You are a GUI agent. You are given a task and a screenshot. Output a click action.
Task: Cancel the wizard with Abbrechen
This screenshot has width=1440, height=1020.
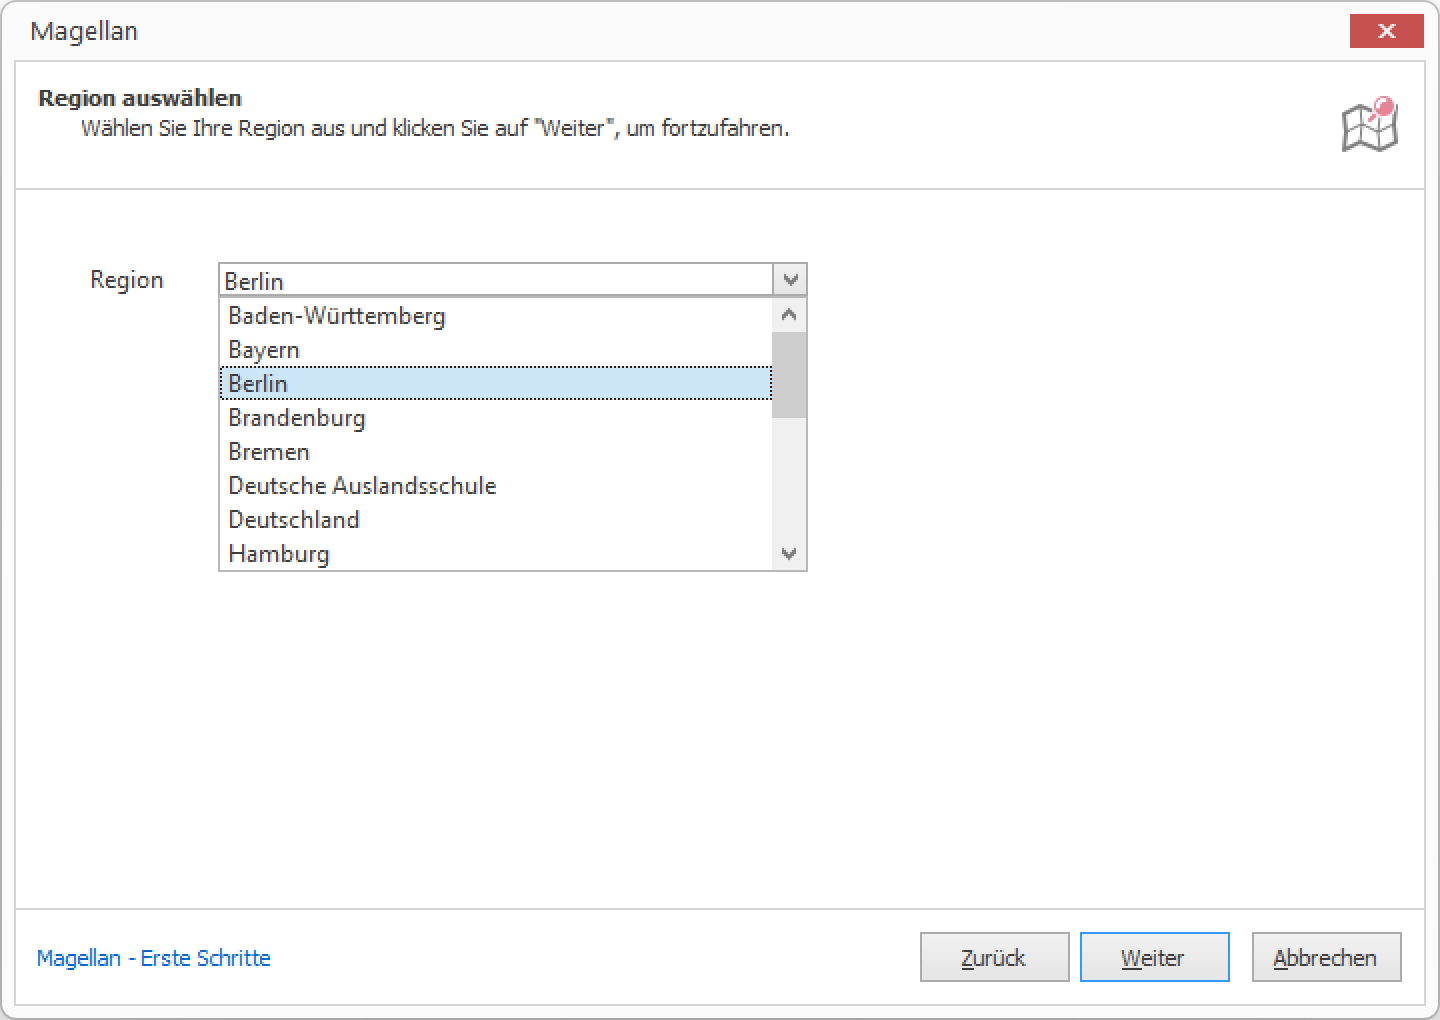(1326, 957)
